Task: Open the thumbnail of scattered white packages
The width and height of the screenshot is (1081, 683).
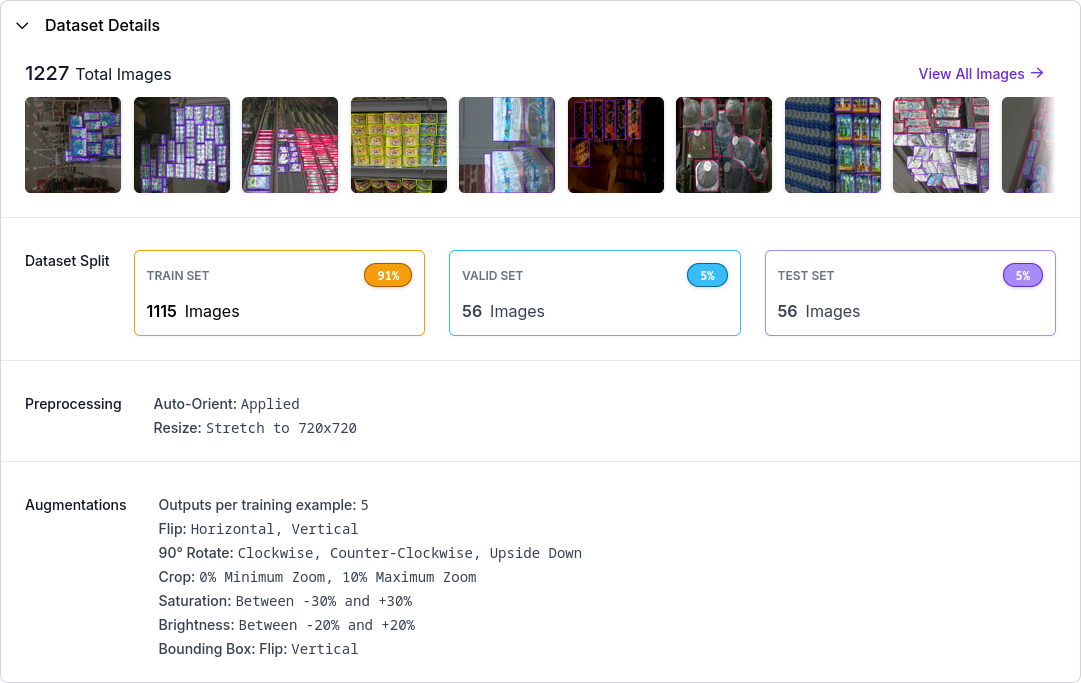Action: (941, 145)
